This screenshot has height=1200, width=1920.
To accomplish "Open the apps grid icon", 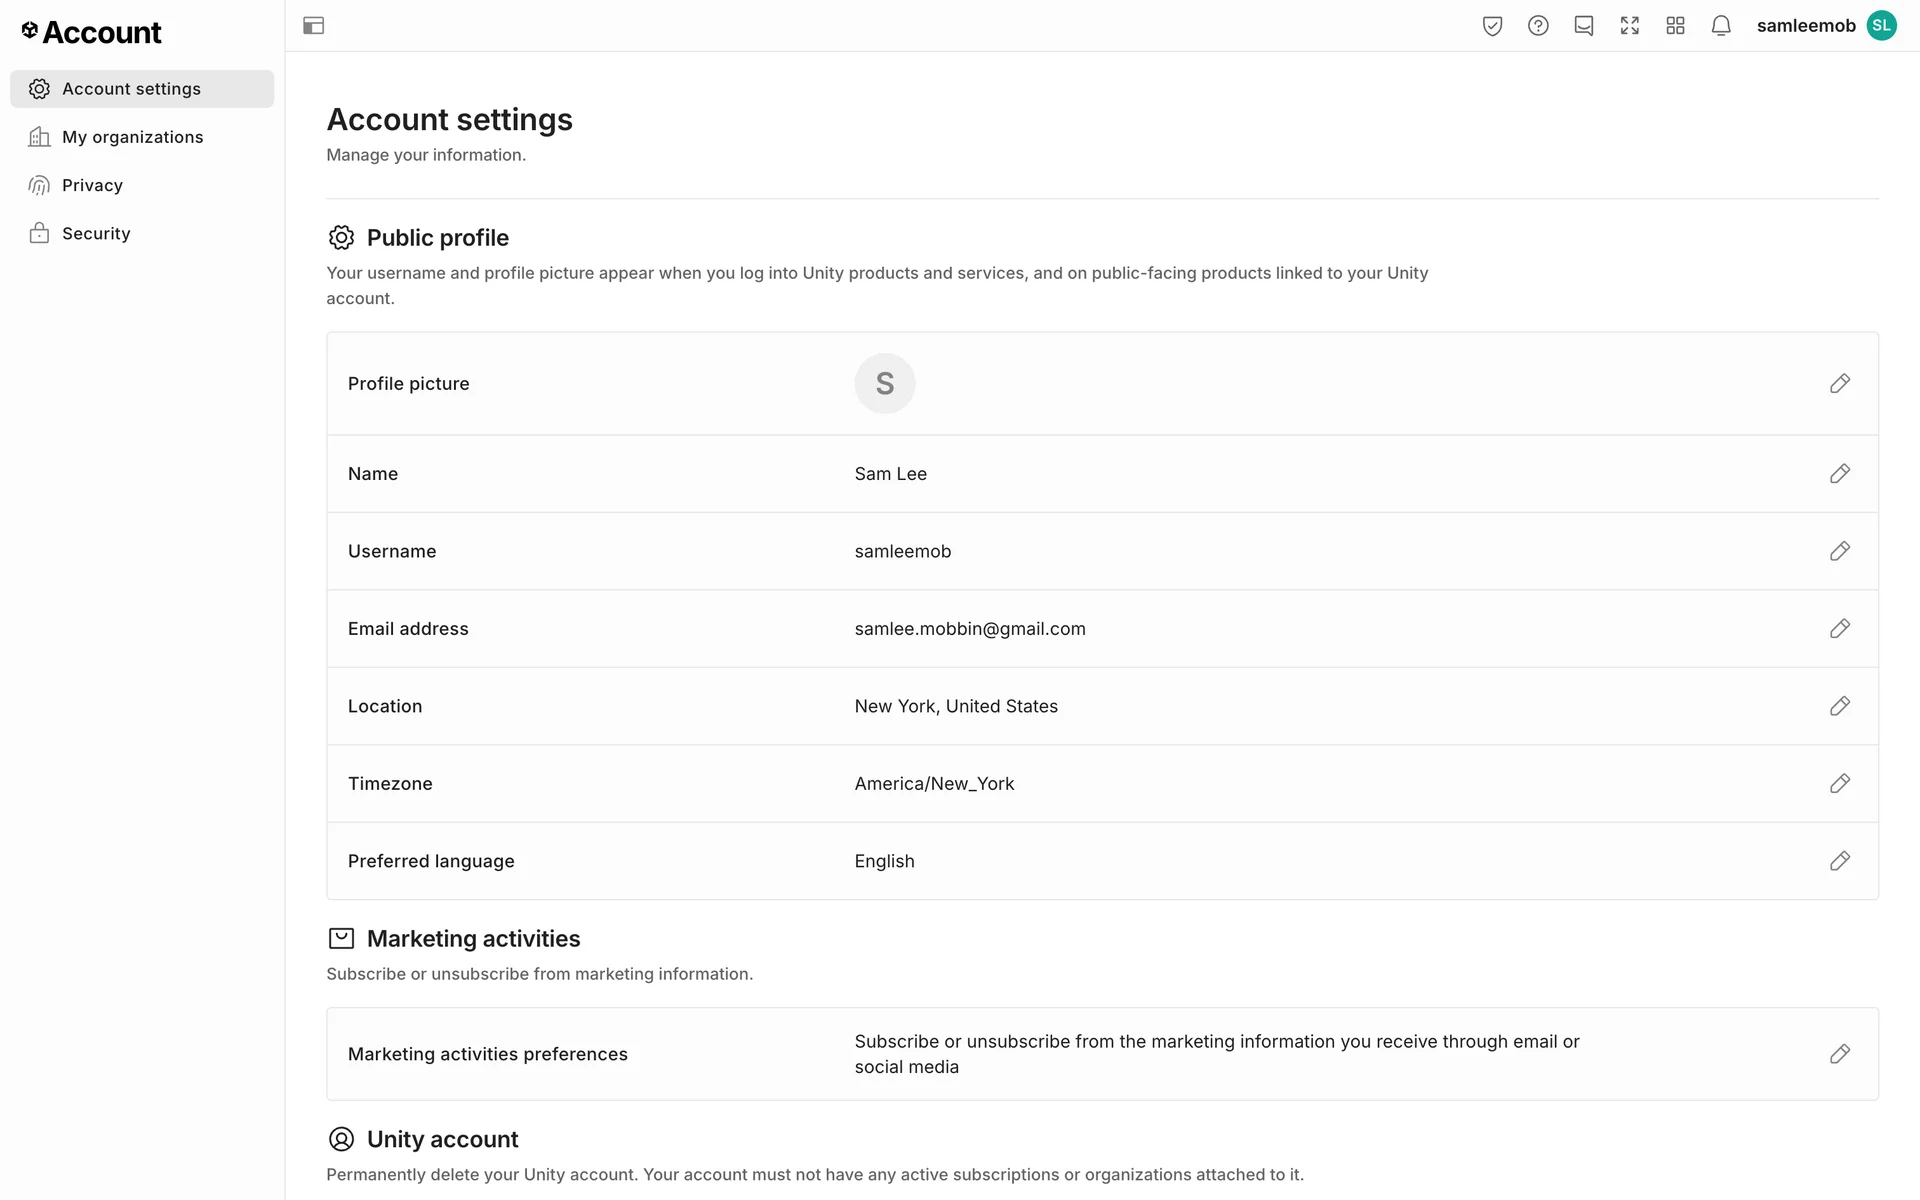I will (x=1676, y=26).
